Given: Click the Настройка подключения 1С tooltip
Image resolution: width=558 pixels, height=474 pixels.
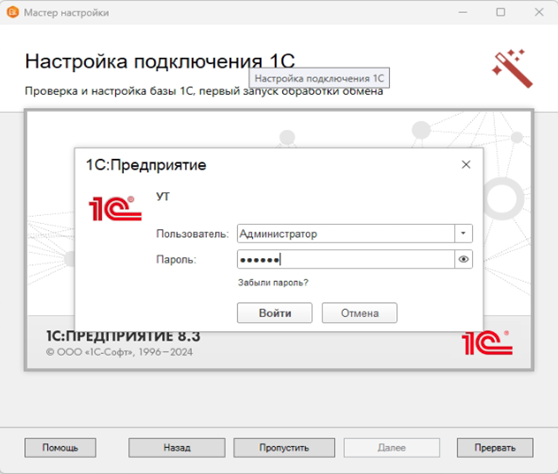Looking at the screenshot, I should point(319,78).
